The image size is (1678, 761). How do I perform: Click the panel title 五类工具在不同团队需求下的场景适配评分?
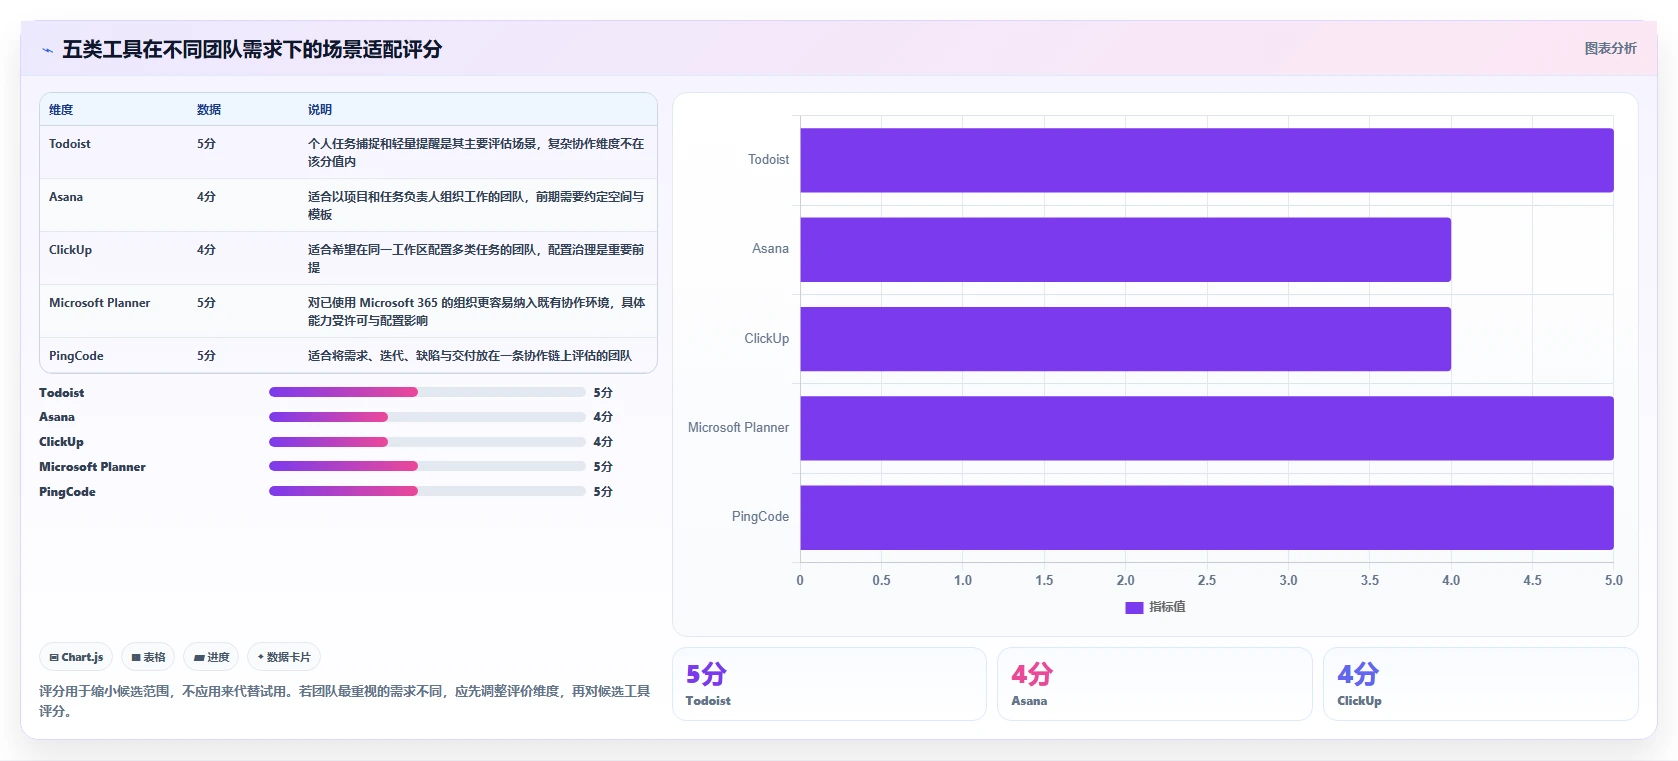click(252, 49)
